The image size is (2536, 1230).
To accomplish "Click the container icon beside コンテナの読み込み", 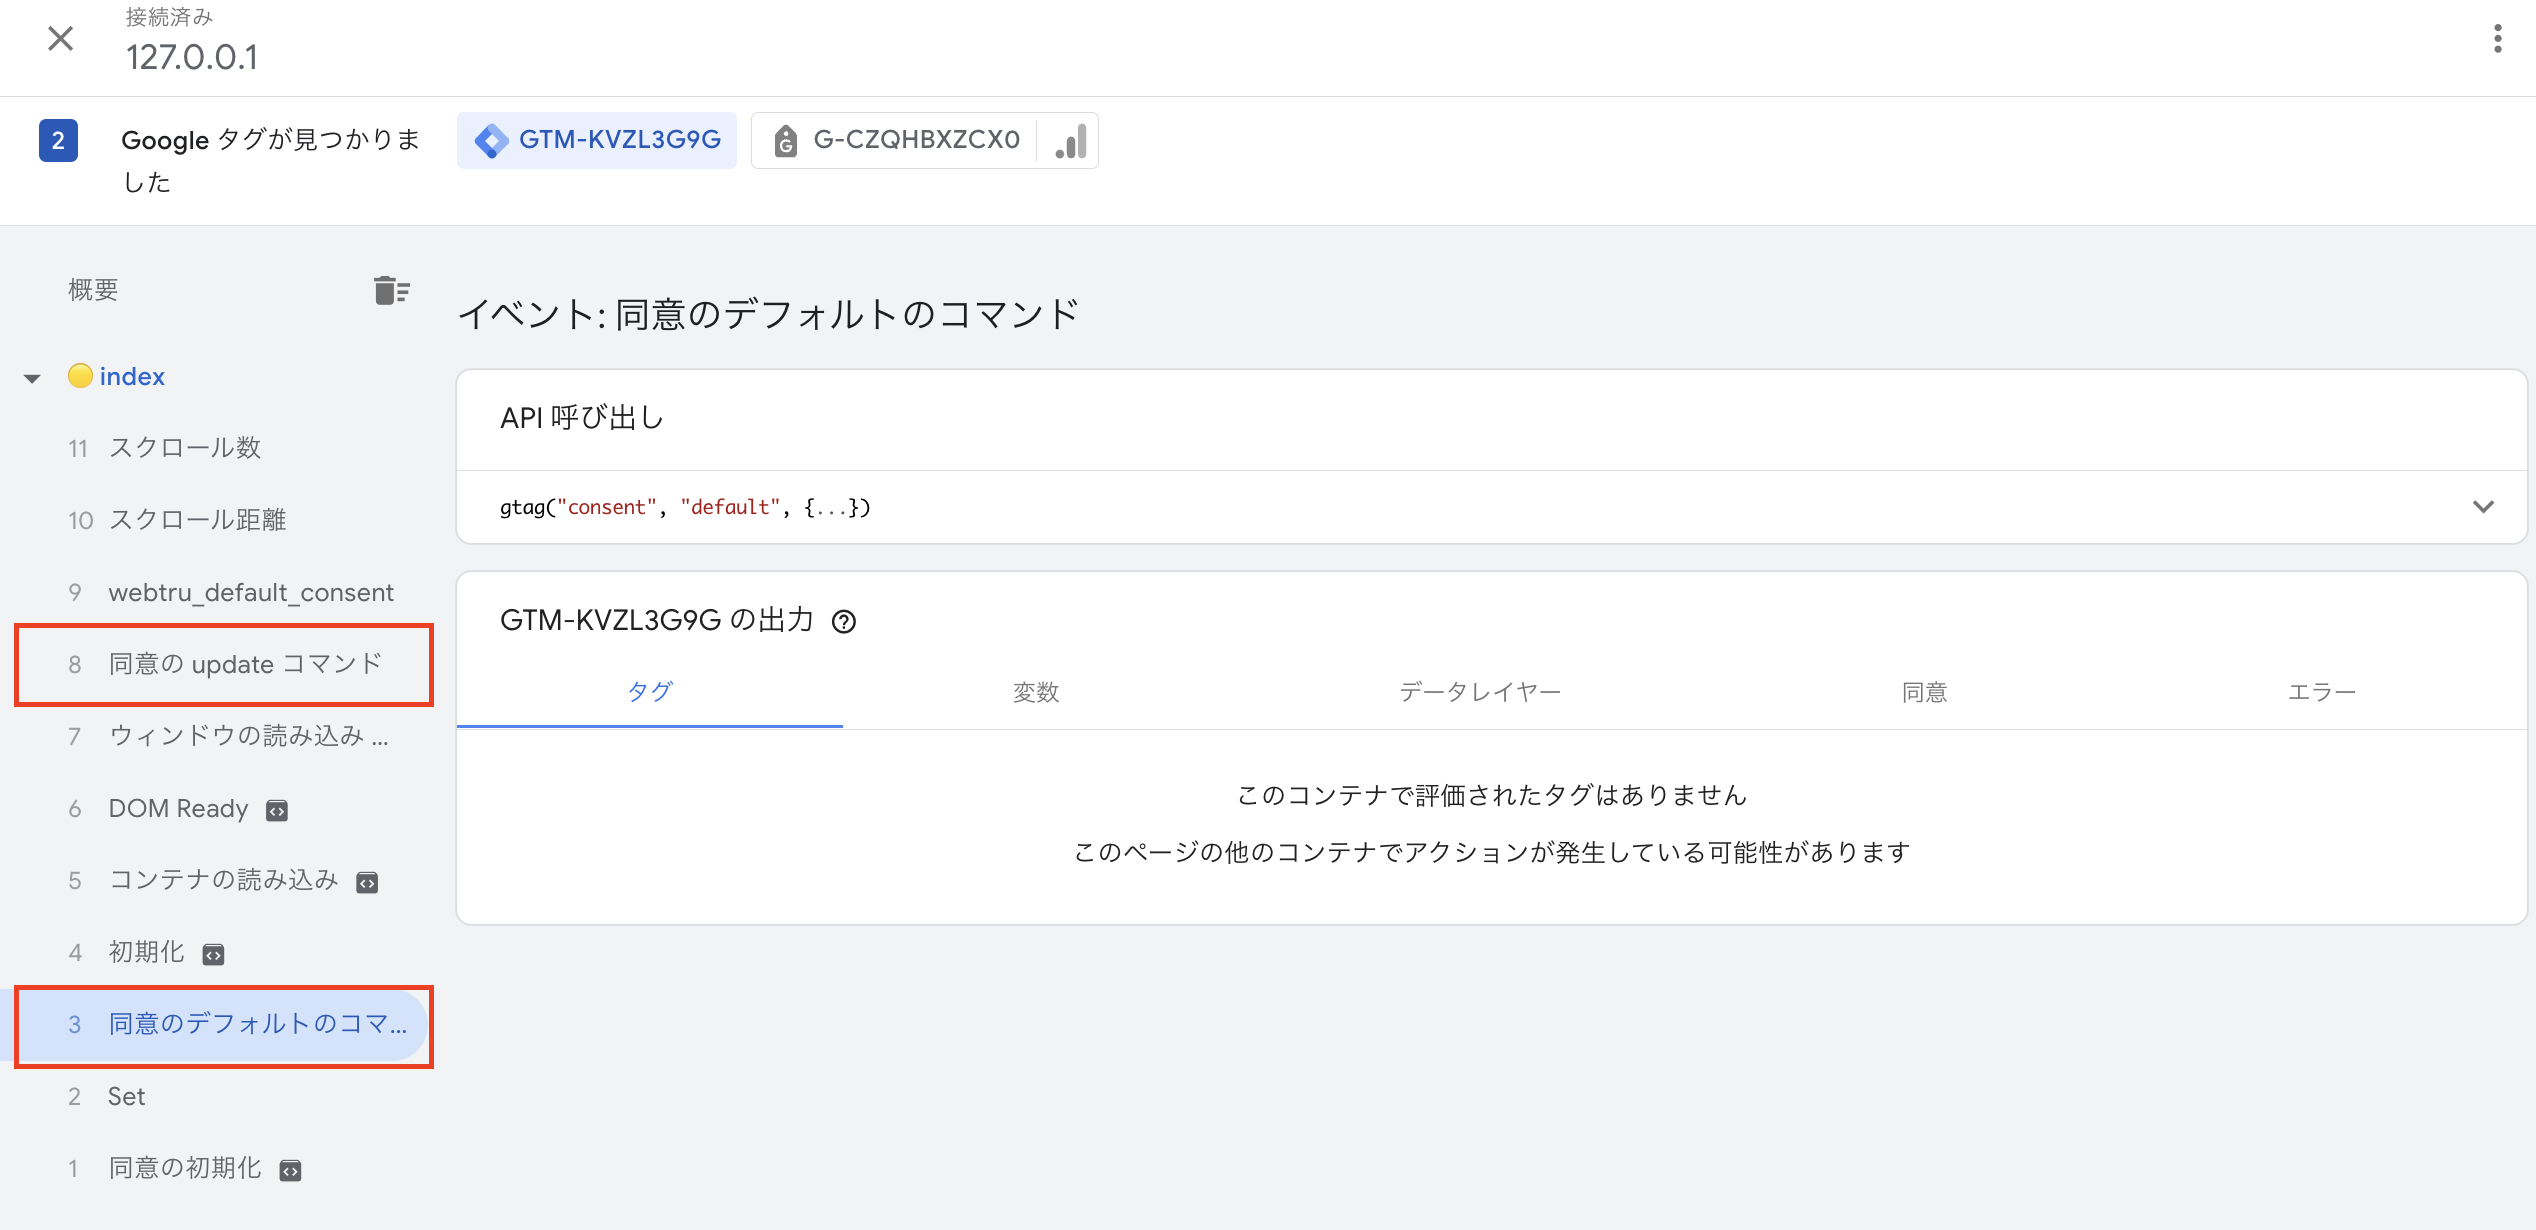I will [x=366, y=881].
